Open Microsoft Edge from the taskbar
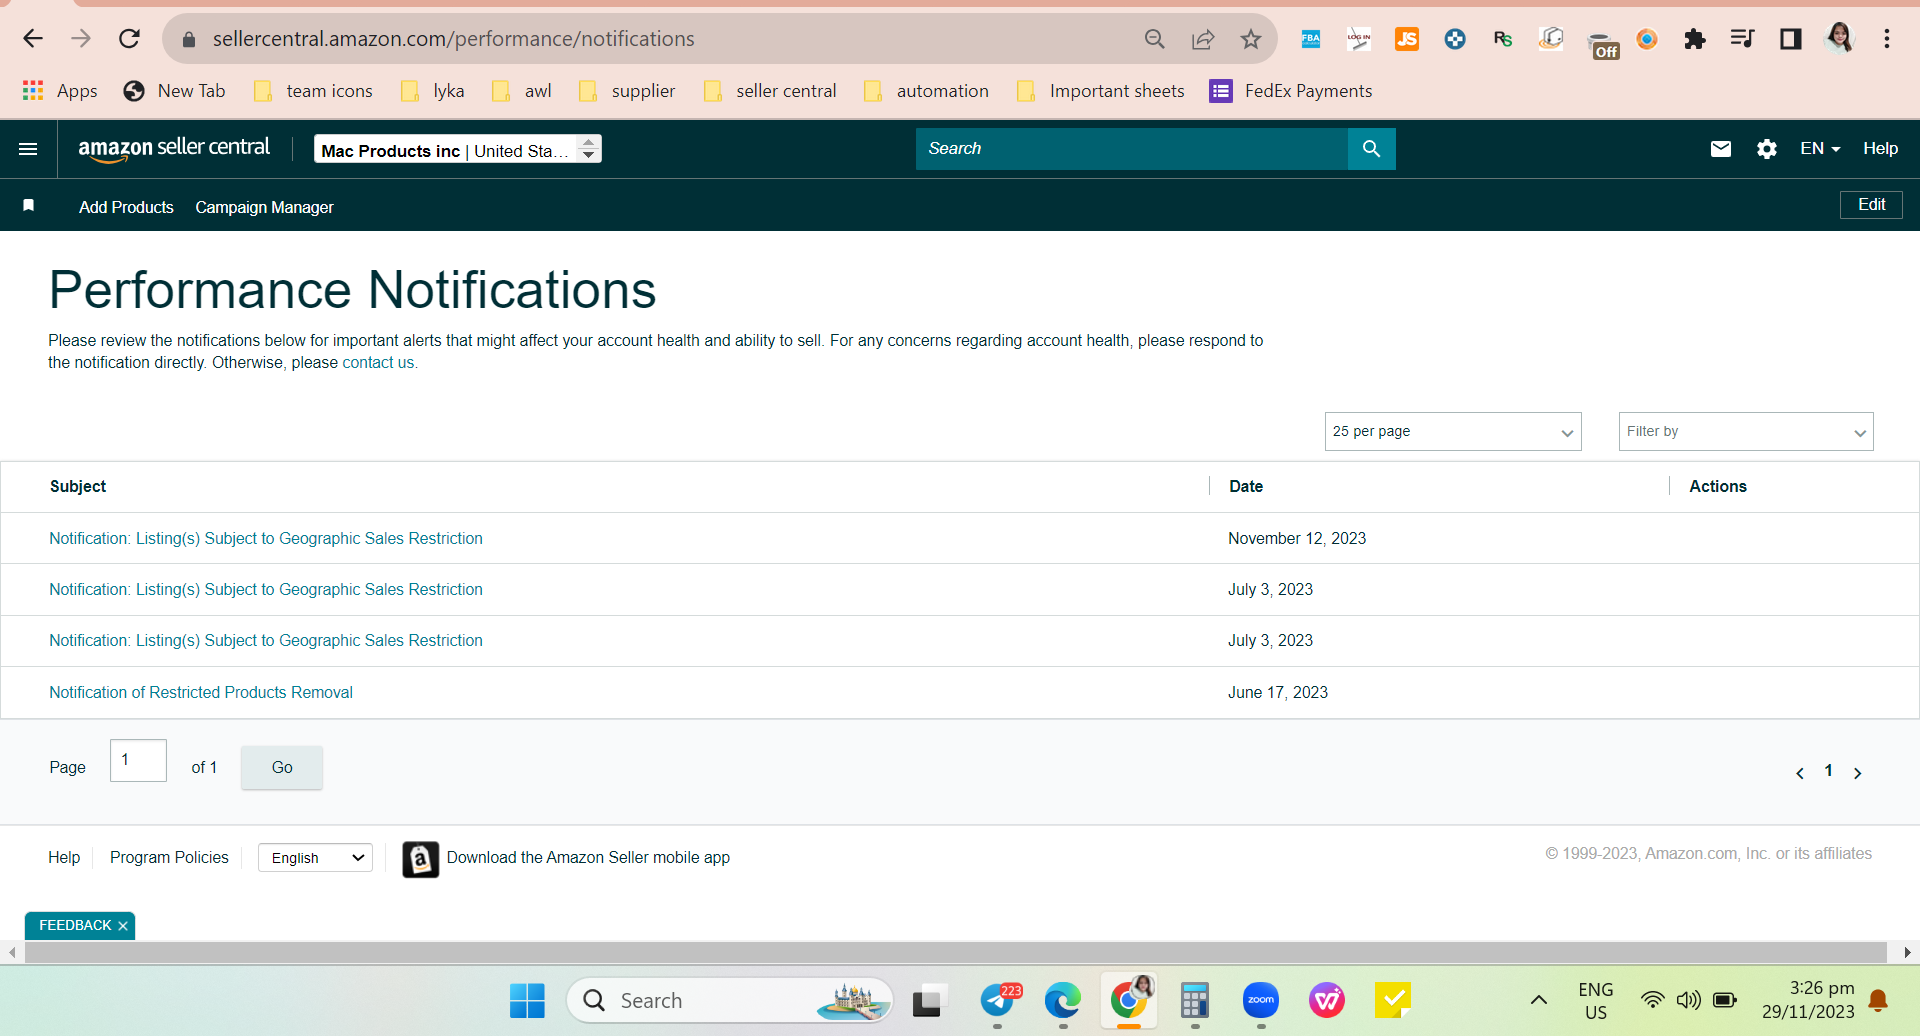The width and height of the screenshot is (1920, 1036). (1063, 1000)
